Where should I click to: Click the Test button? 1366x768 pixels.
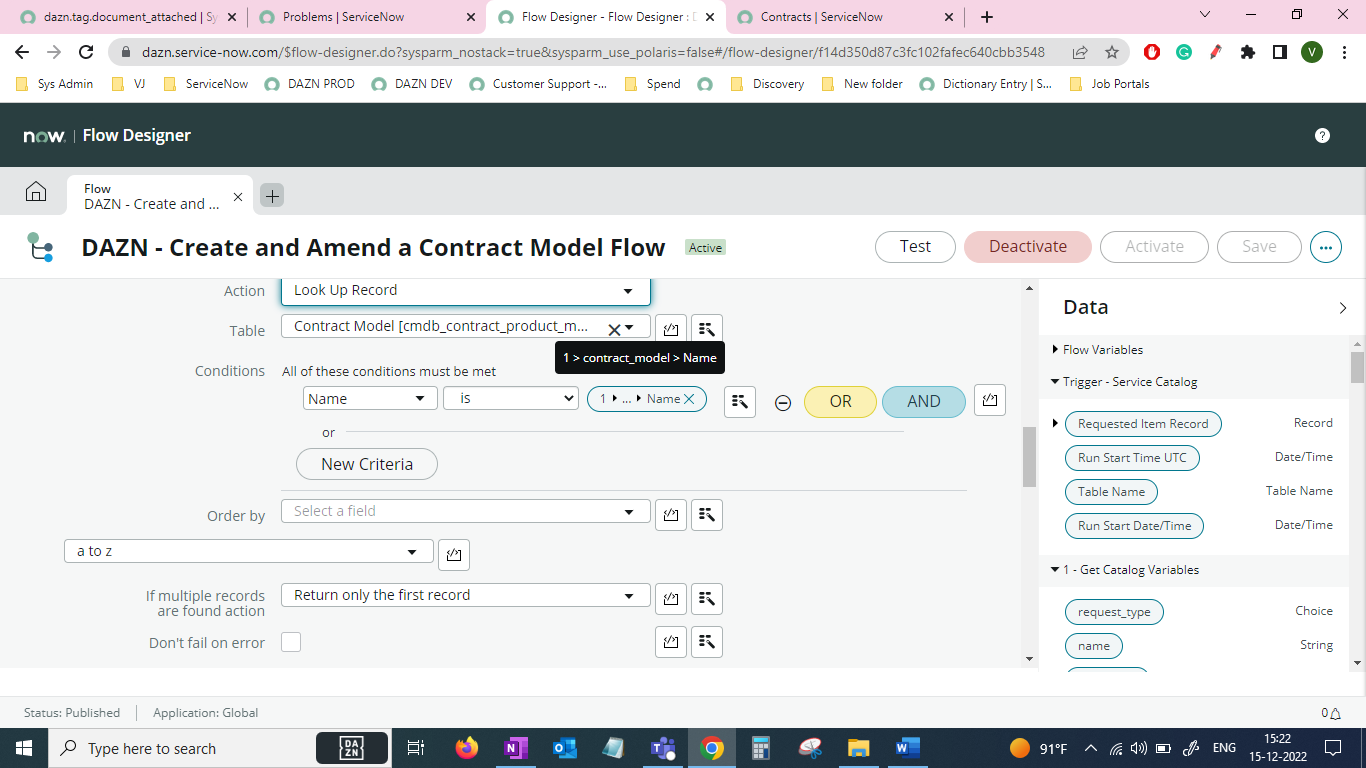[x=915, y=247]
